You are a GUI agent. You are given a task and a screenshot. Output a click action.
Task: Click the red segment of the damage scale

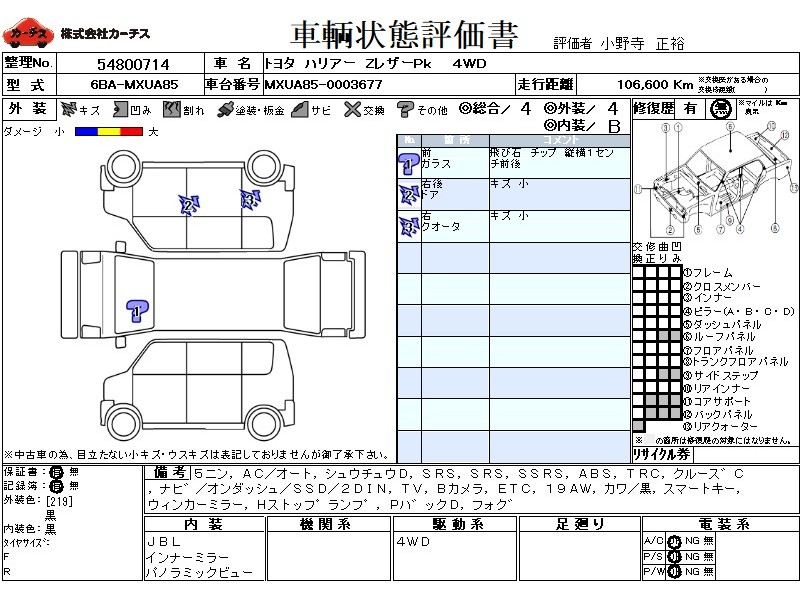(132, 132)
